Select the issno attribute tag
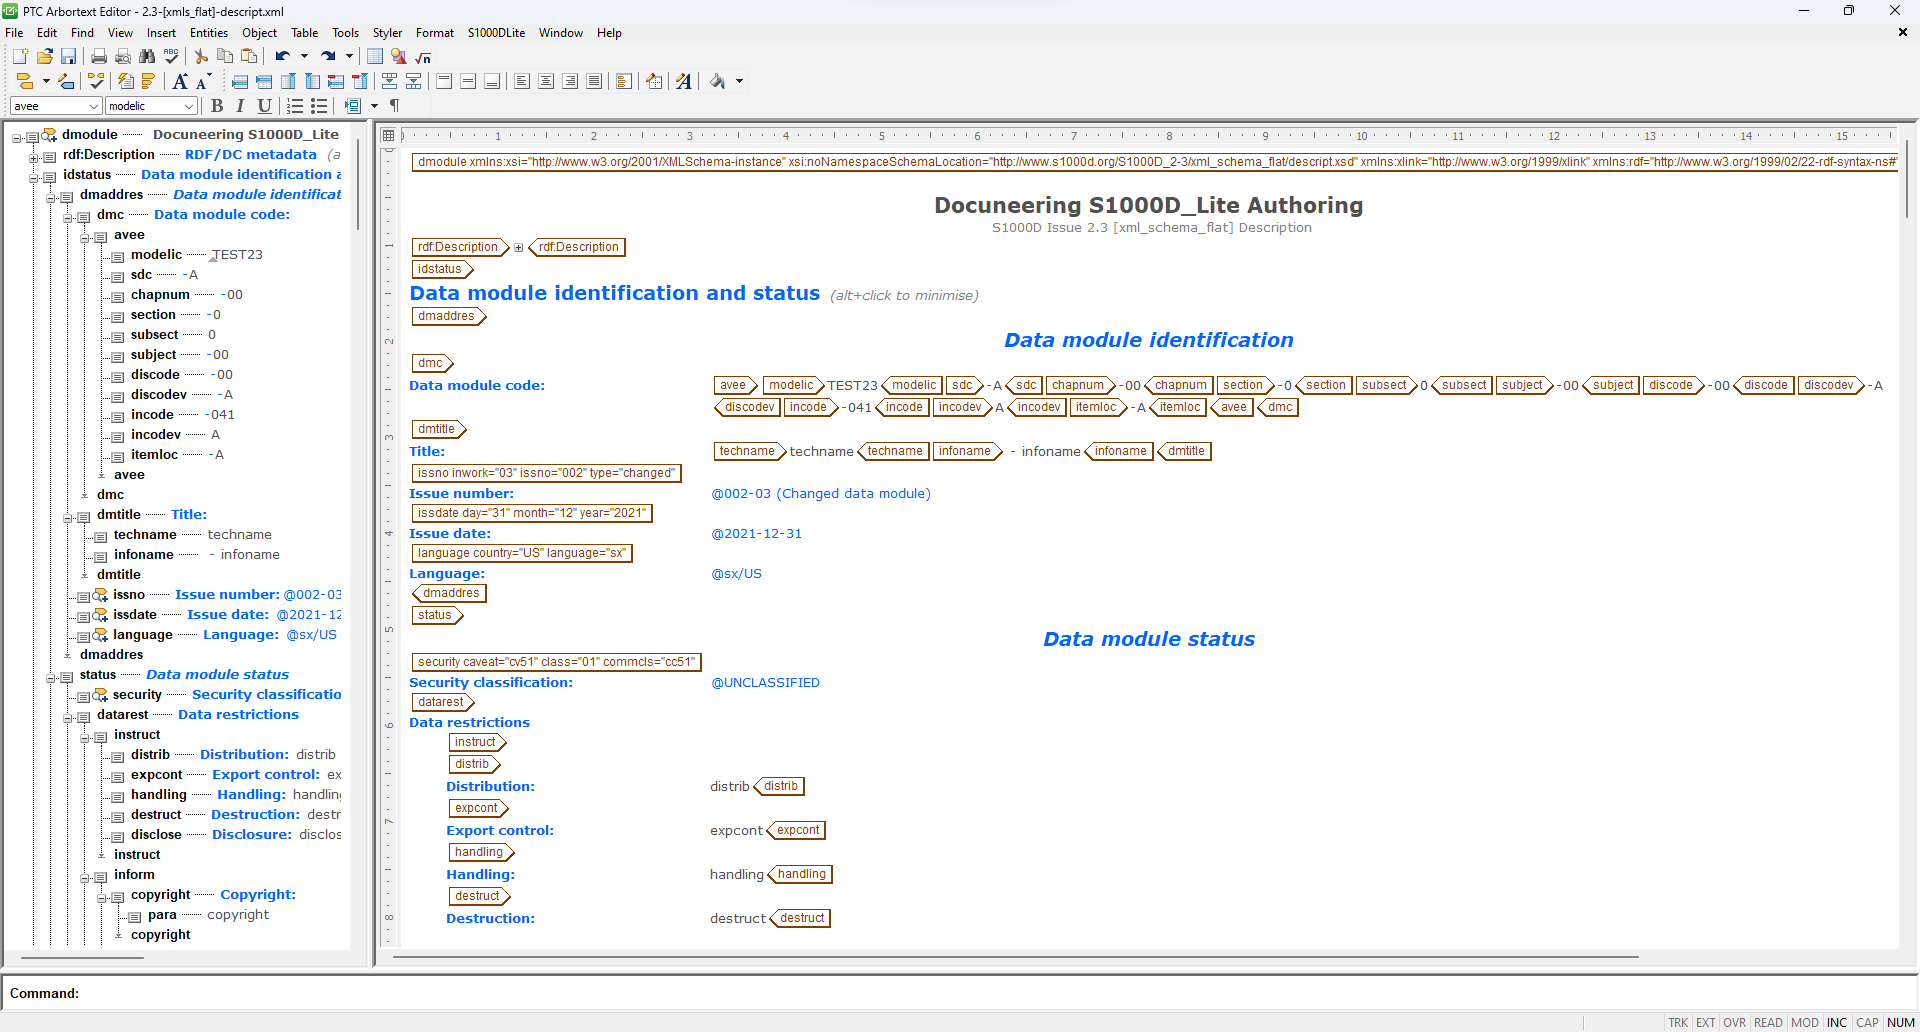1920x1032 pixels. point(546,473)
